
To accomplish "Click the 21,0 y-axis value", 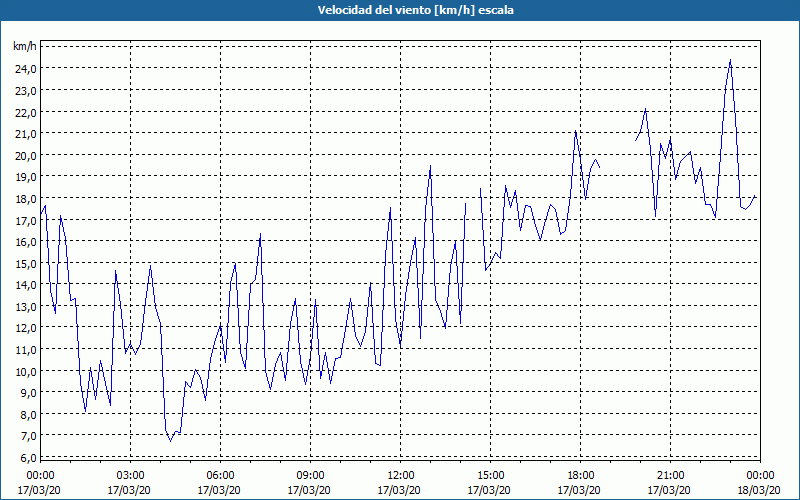I will (25, 134).
